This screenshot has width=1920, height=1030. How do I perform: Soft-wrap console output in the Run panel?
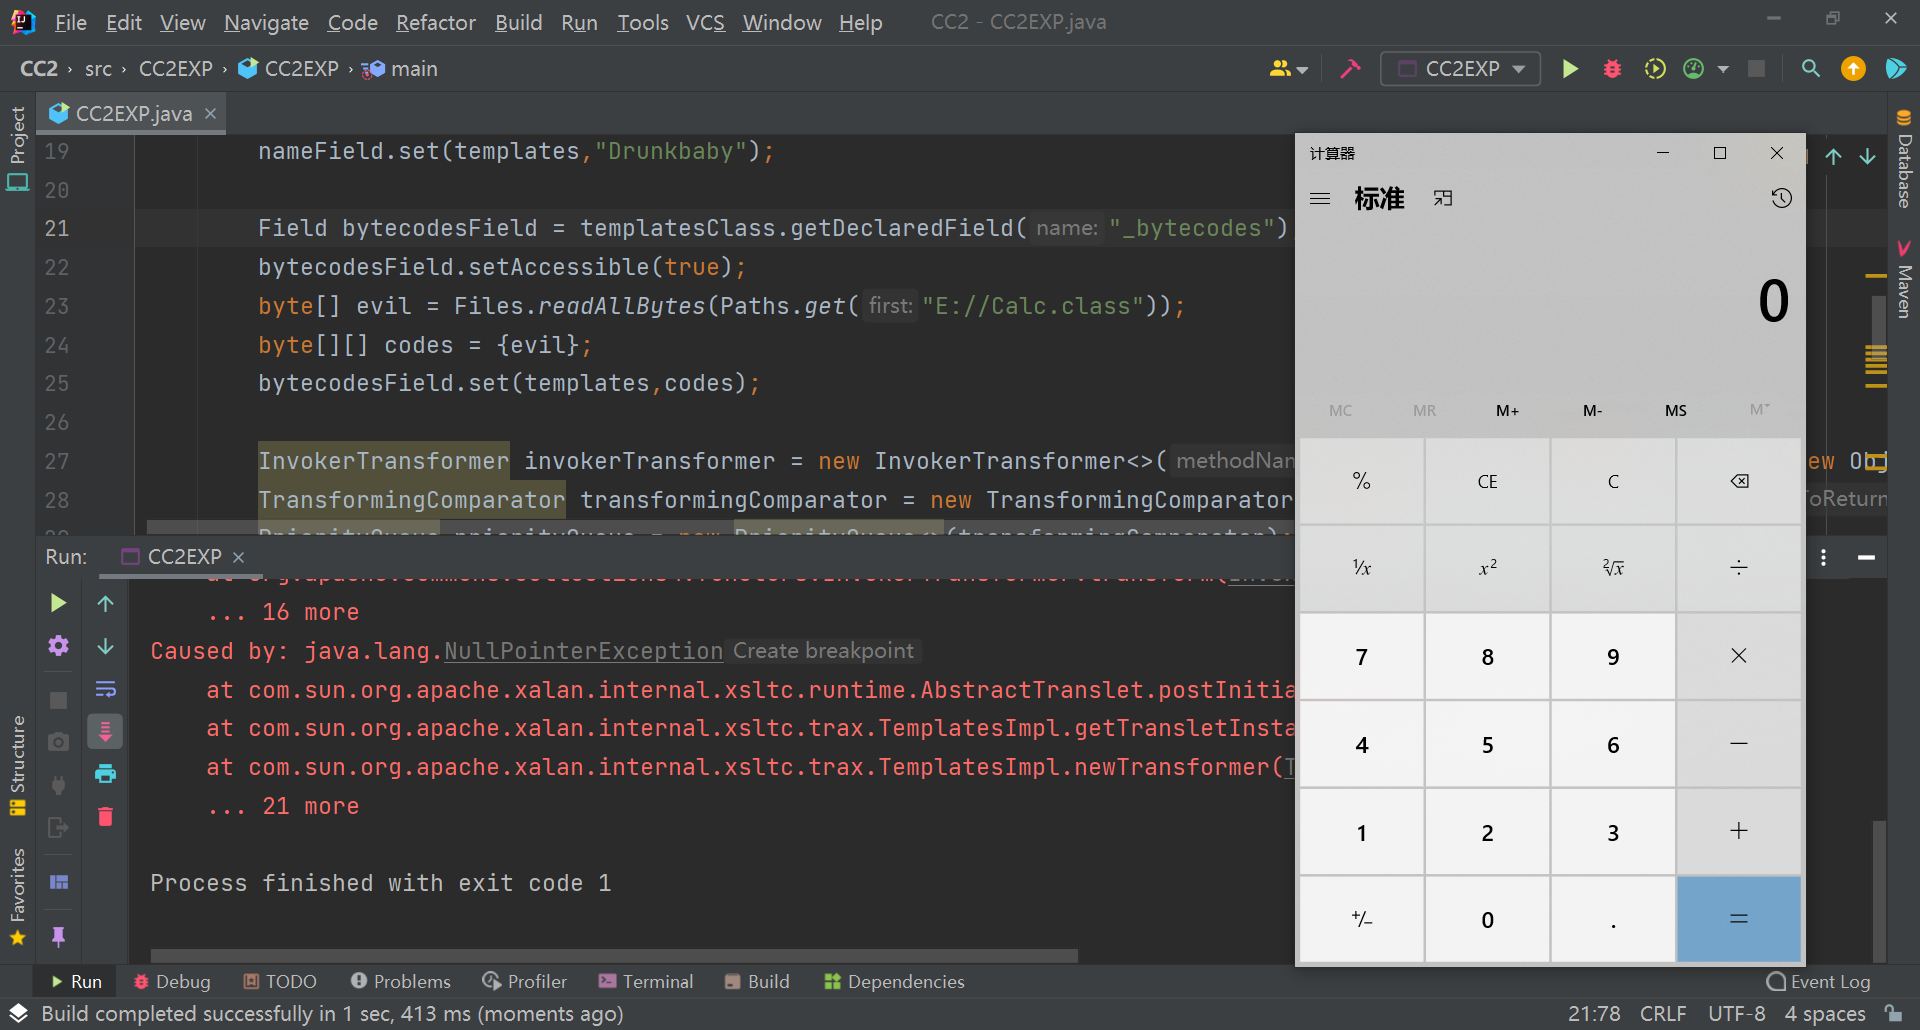105,688
